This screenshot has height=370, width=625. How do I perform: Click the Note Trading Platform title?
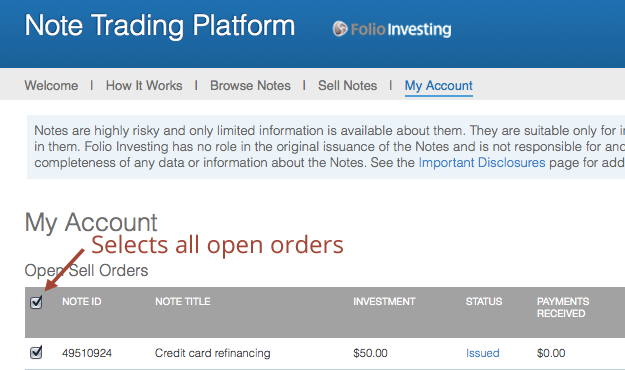(x=160, y=26)
